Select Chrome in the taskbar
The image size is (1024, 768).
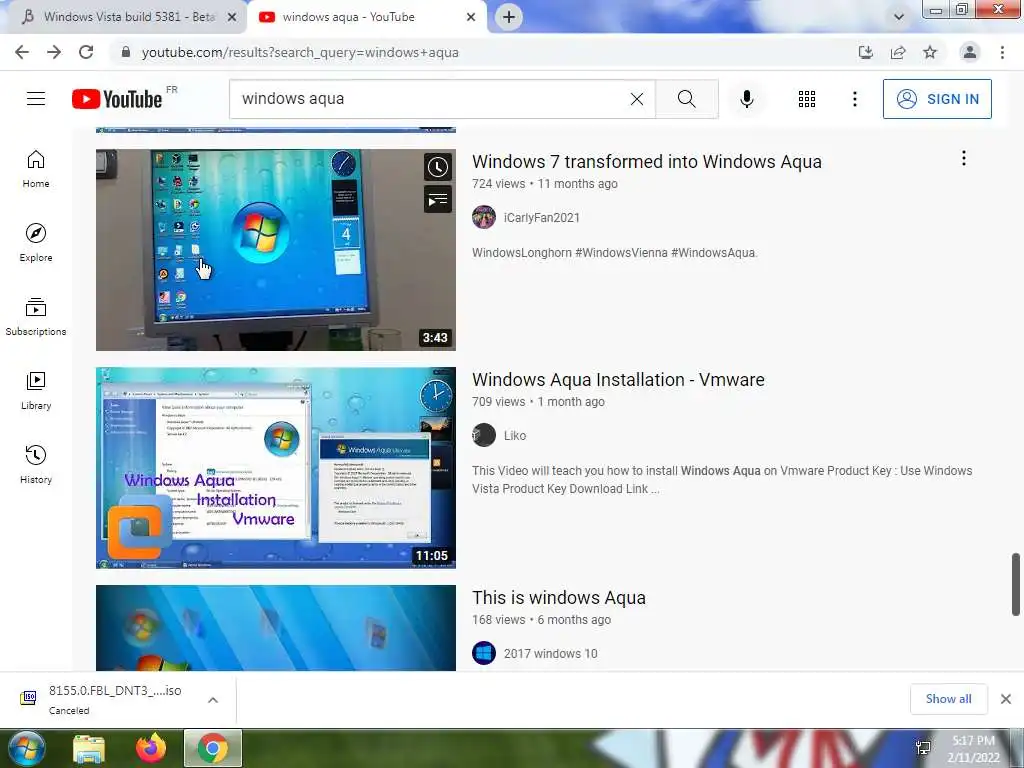click(212, 749)
